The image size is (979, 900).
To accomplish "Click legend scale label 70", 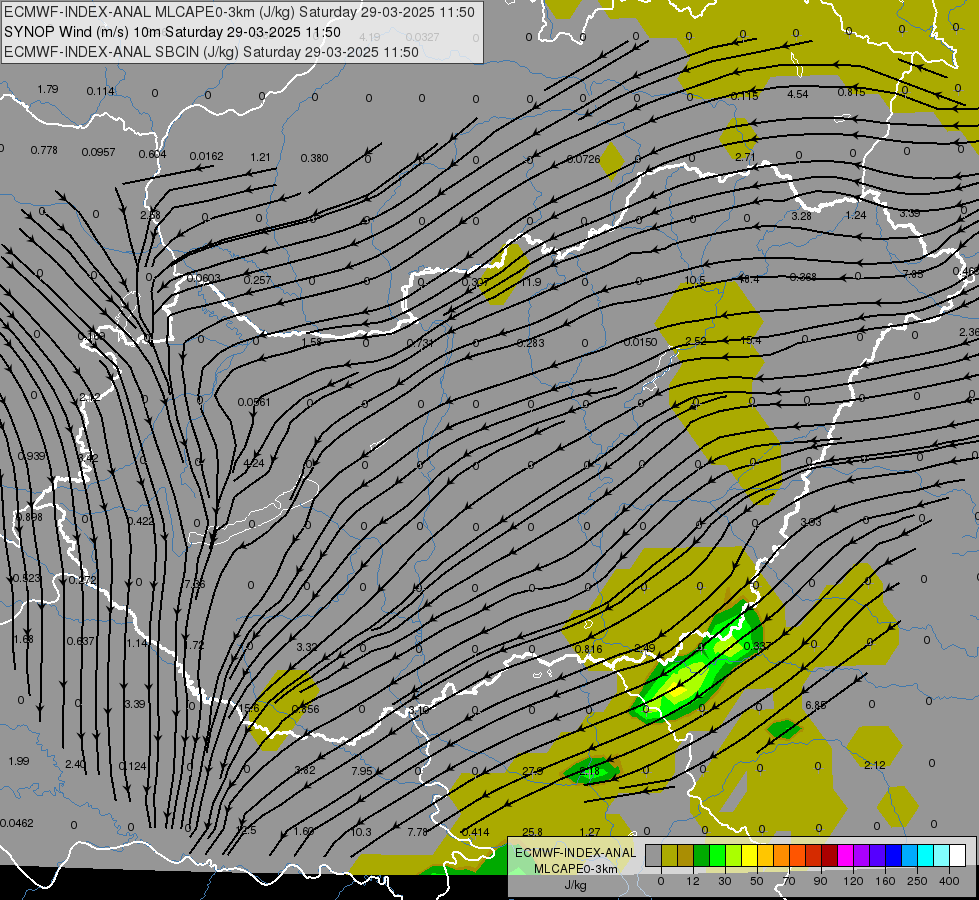I will pyautogui.click(x=789, y=881).
